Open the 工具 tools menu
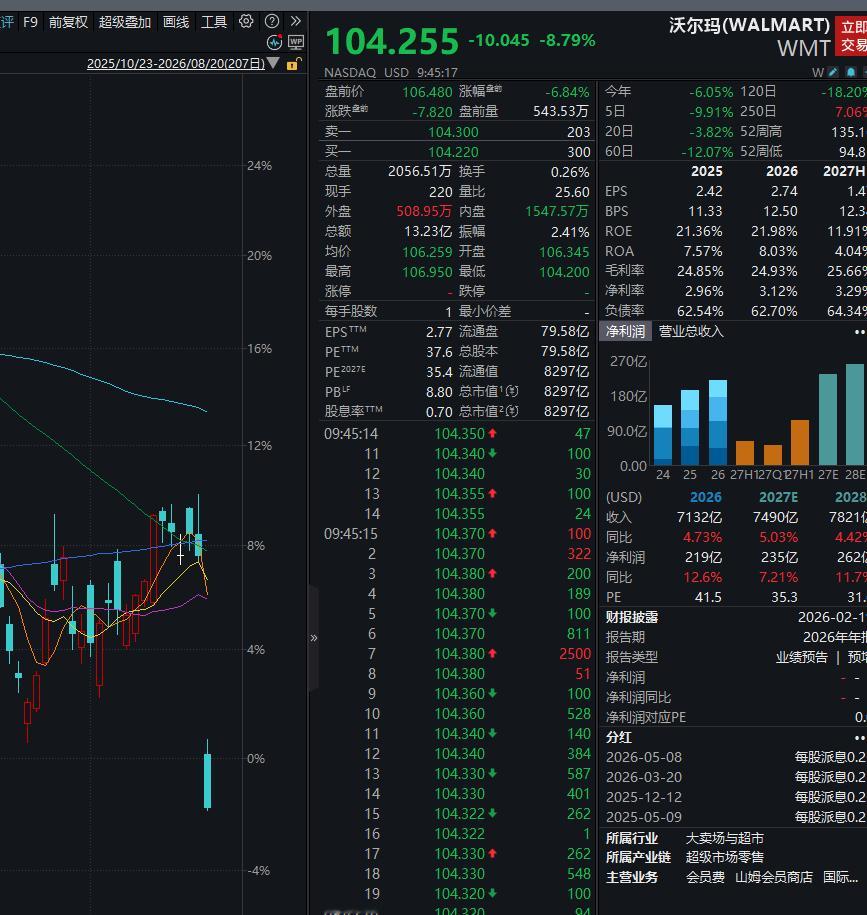 [x=214, y=22]
